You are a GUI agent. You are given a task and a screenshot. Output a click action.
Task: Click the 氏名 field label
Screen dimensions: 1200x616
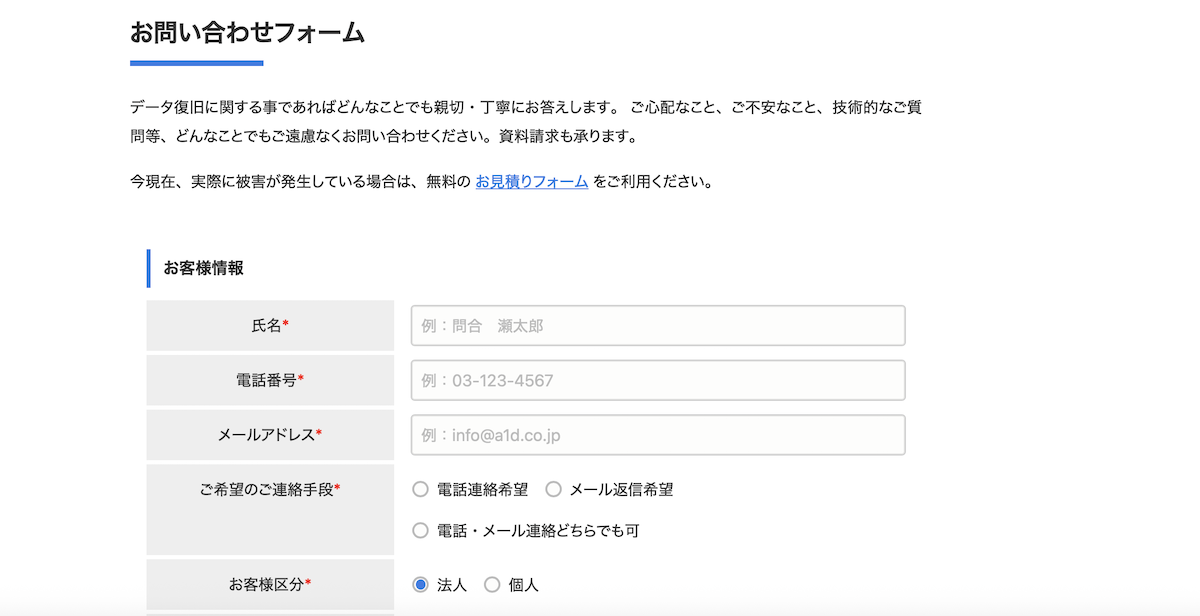(266, 325)
